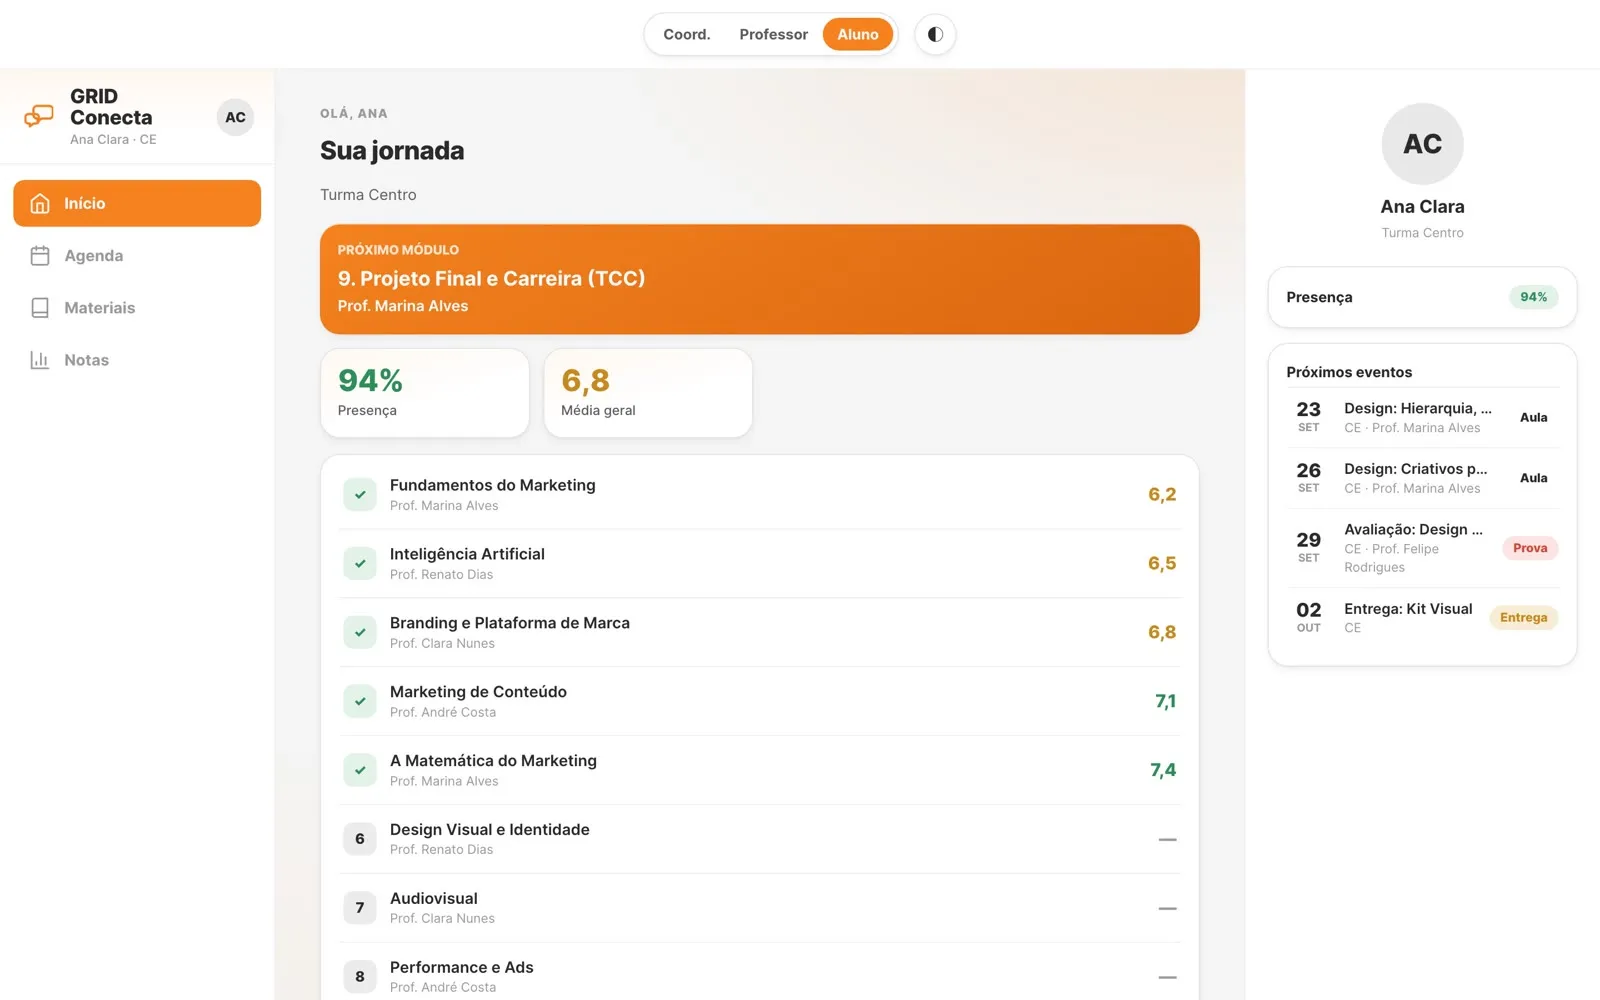Open the Projeto Final e Carreira (TCC) banner
Image resolution: width=1600 pixels, height=1000 pixels.
click(760, 279)
